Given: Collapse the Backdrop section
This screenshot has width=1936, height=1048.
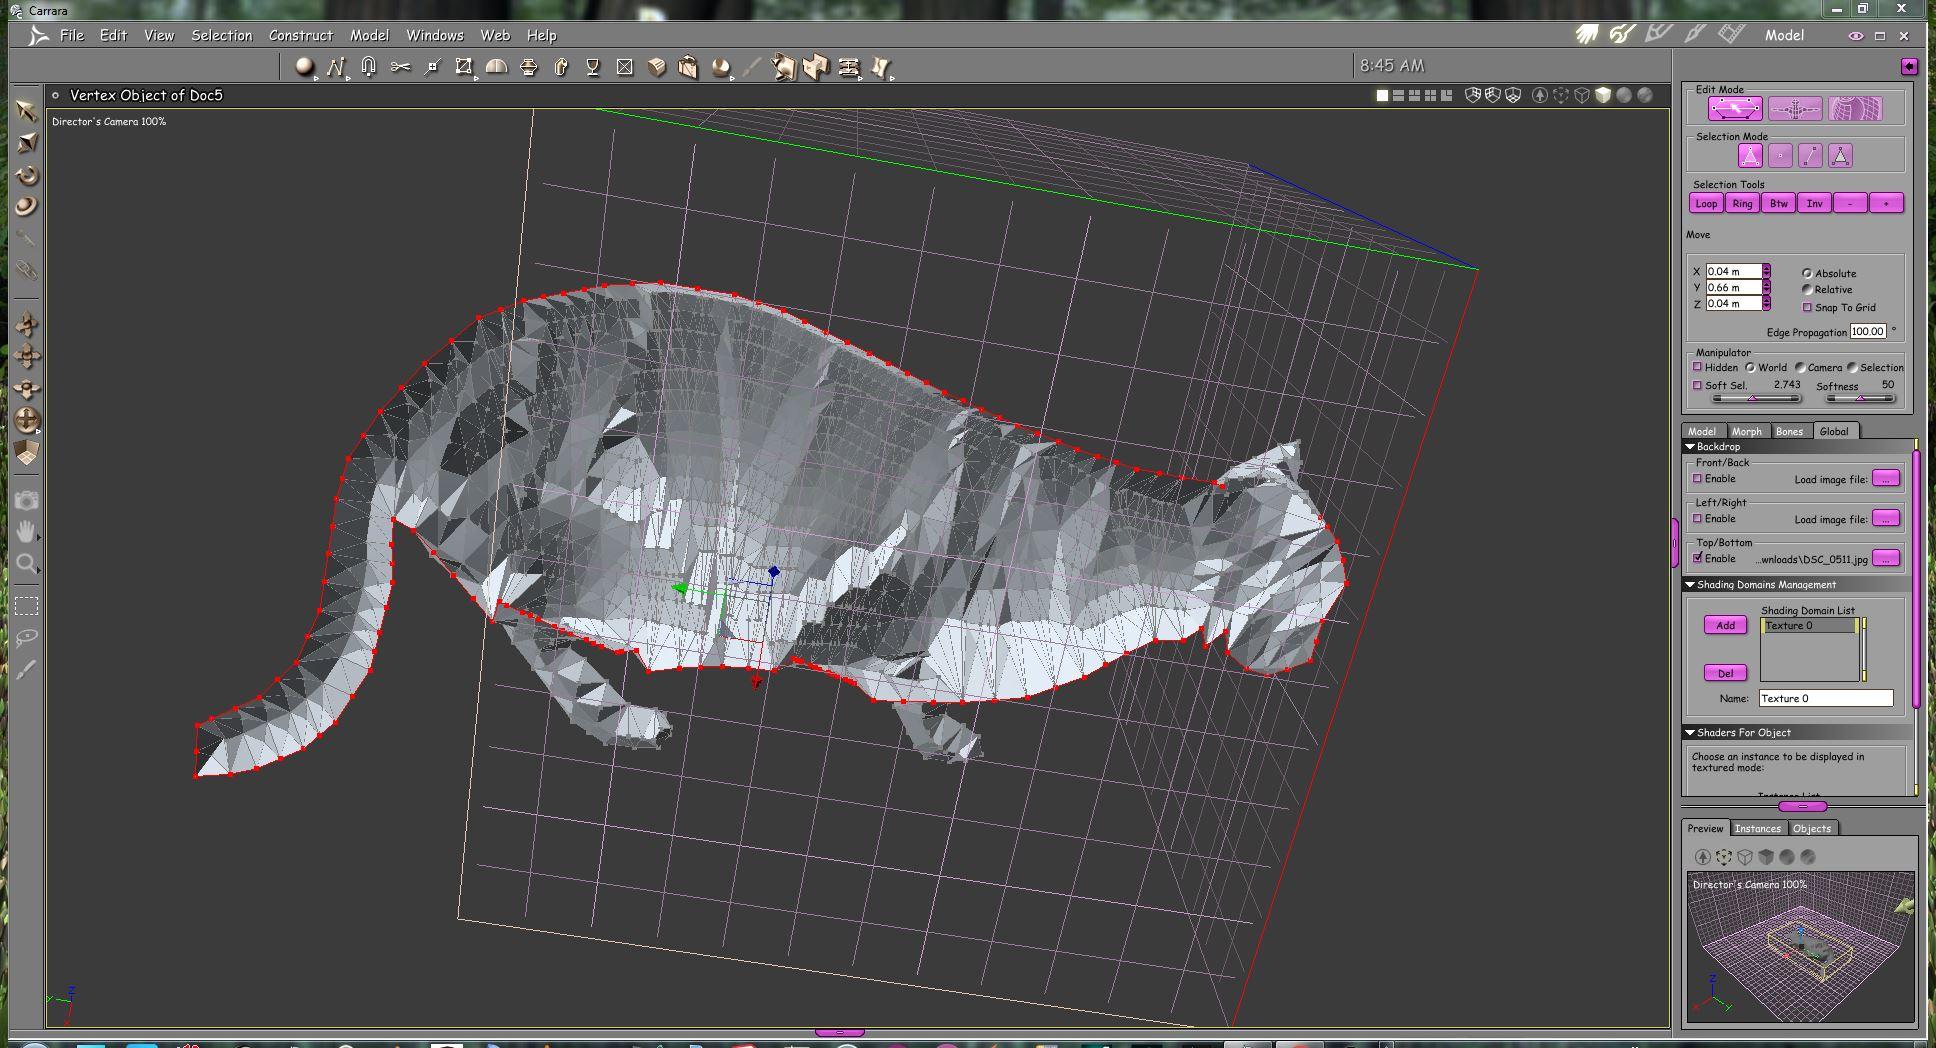Looking at the screenshot, I should point(1690,447).
